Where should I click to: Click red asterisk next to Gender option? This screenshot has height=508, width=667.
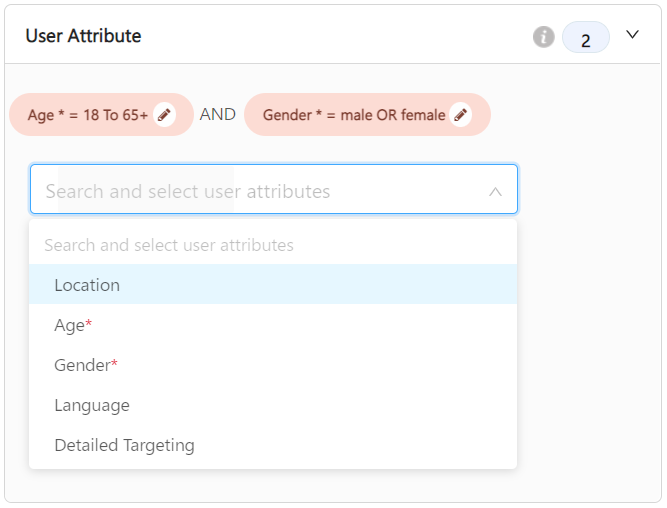tap(114, 363)
